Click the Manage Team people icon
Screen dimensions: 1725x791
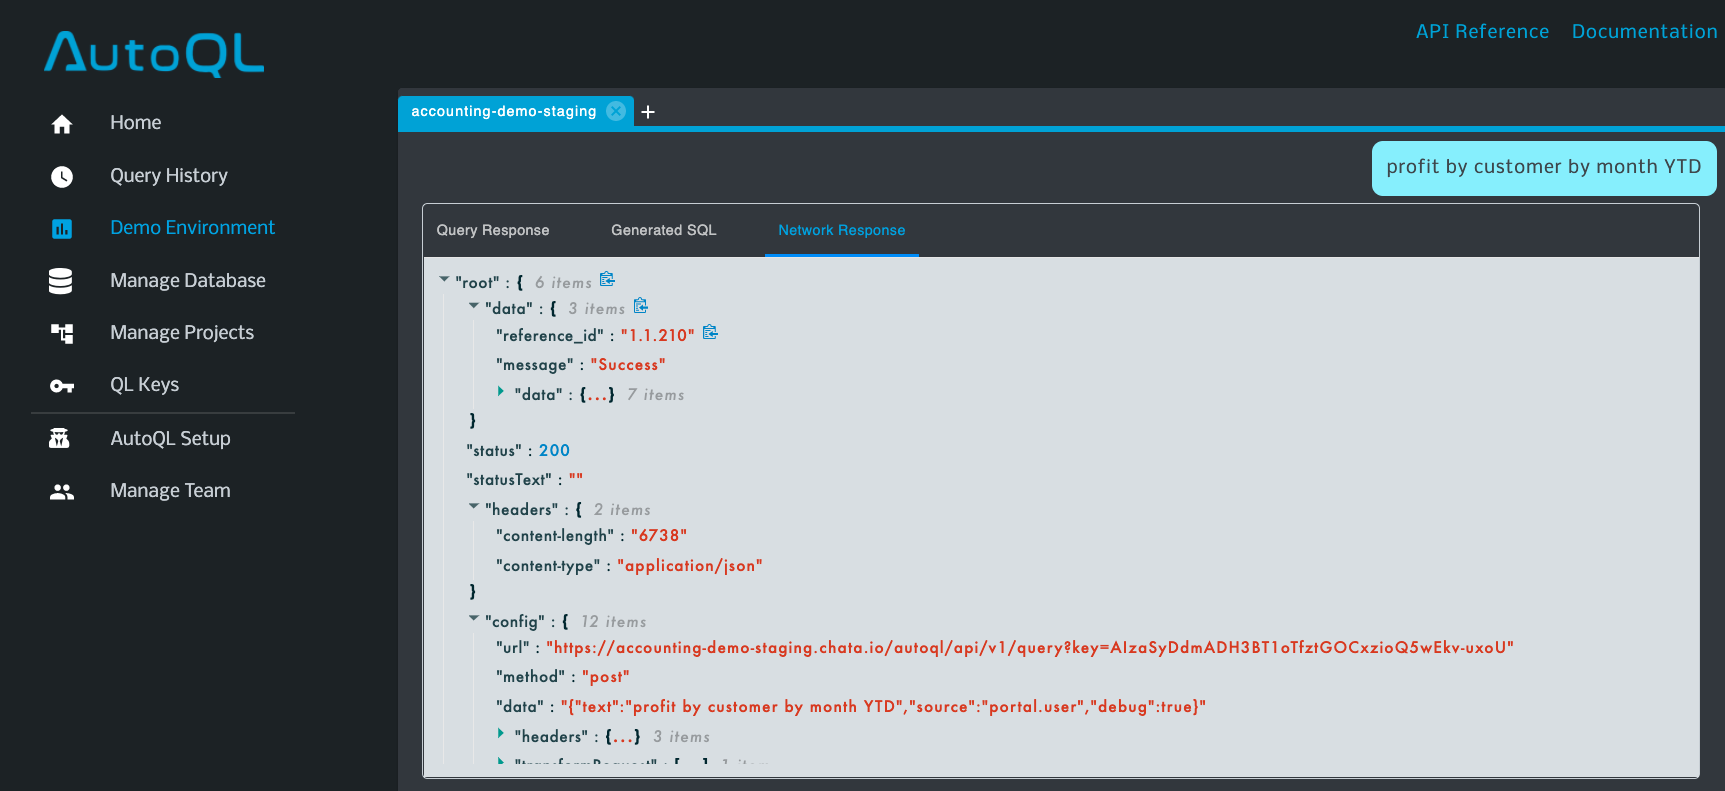pos(62,491)
